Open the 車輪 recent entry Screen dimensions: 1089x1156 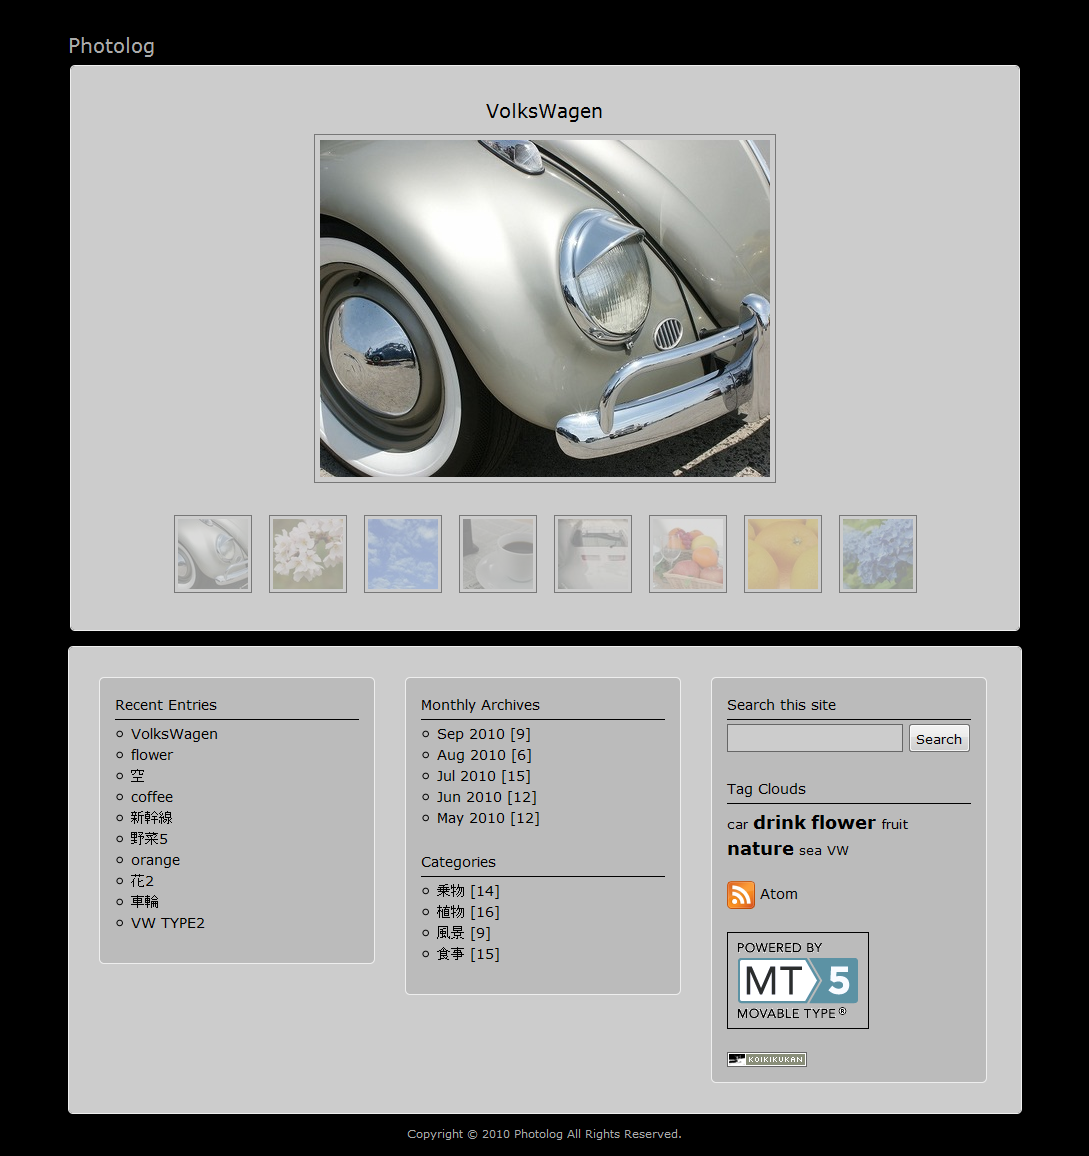pyautogui.click(x=145, y=902)
